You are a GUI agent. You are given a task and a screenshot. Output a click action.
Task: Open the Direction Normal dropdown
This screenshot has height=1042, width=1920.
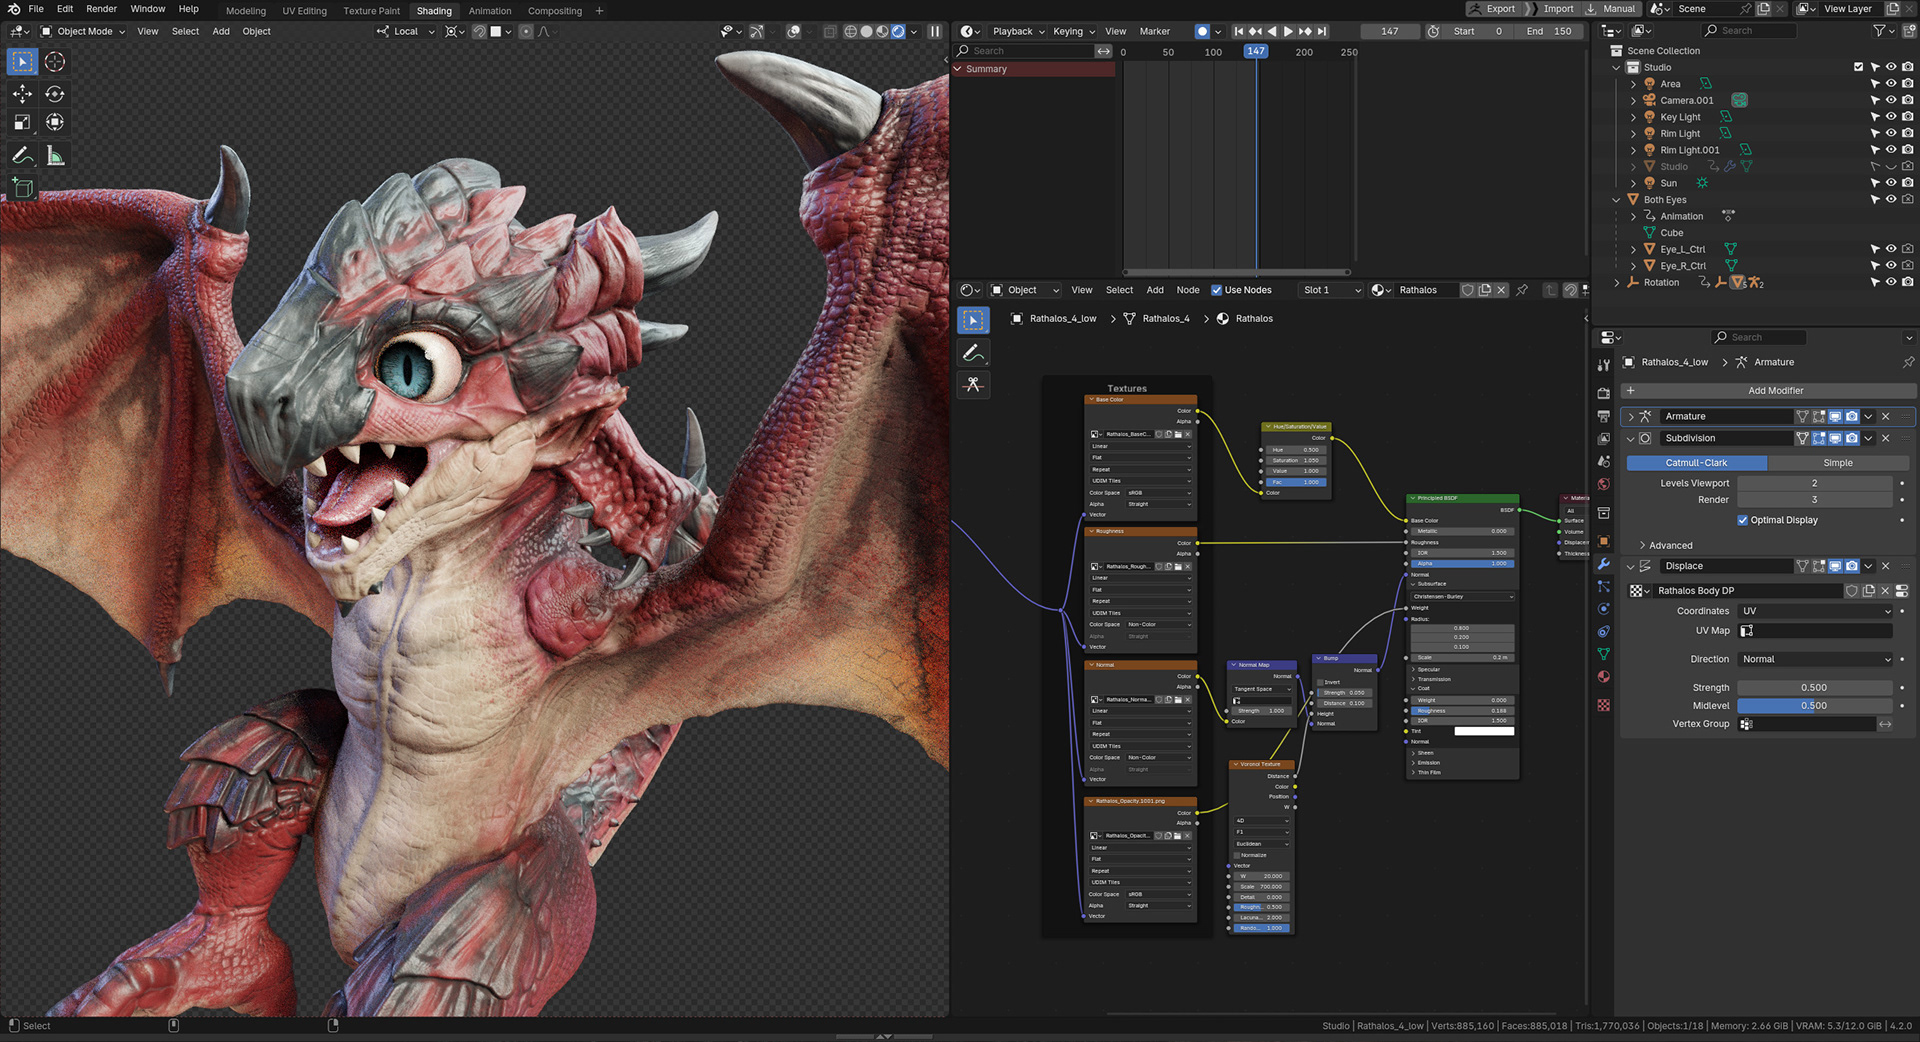pos(1816,659)
